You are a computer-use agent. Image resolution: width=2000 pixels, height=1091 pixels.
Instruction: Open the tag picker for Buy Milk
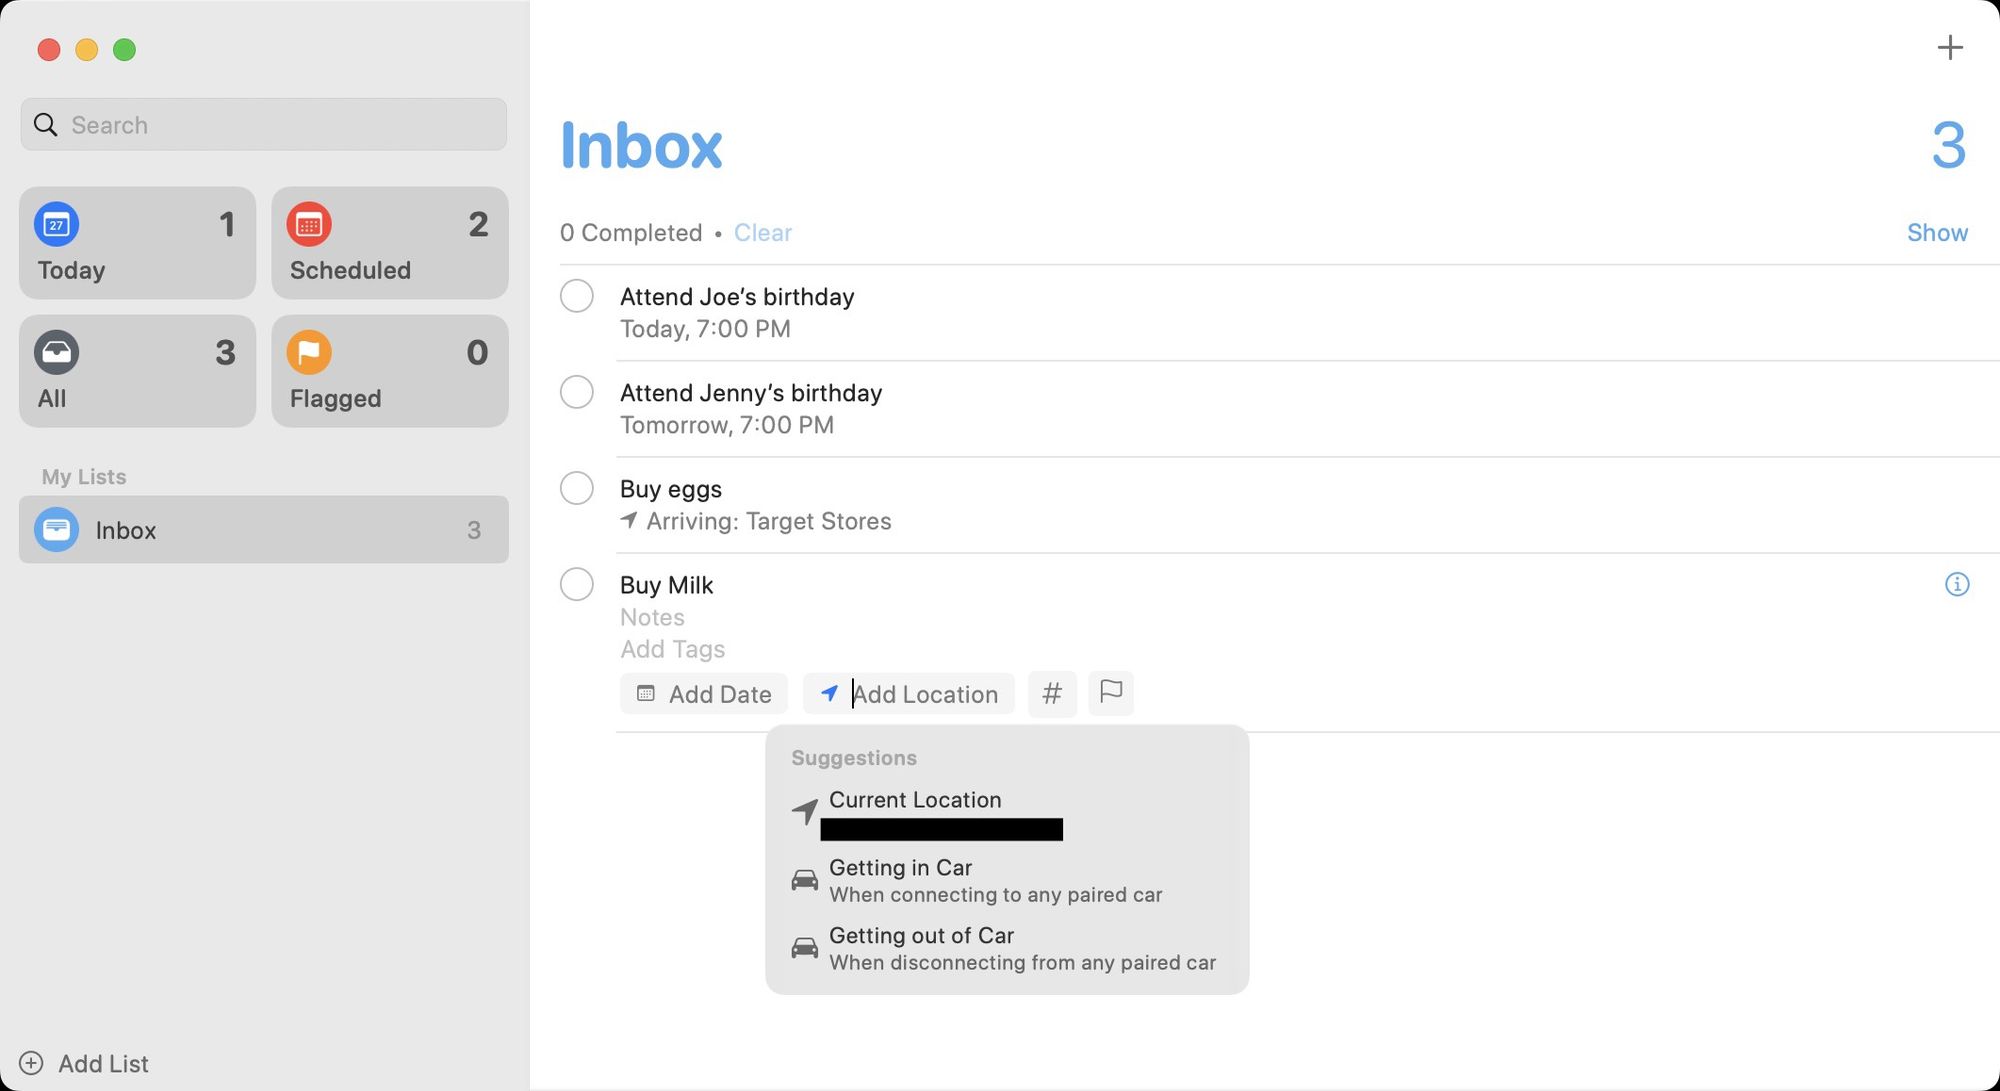(x=1052, y=693)
